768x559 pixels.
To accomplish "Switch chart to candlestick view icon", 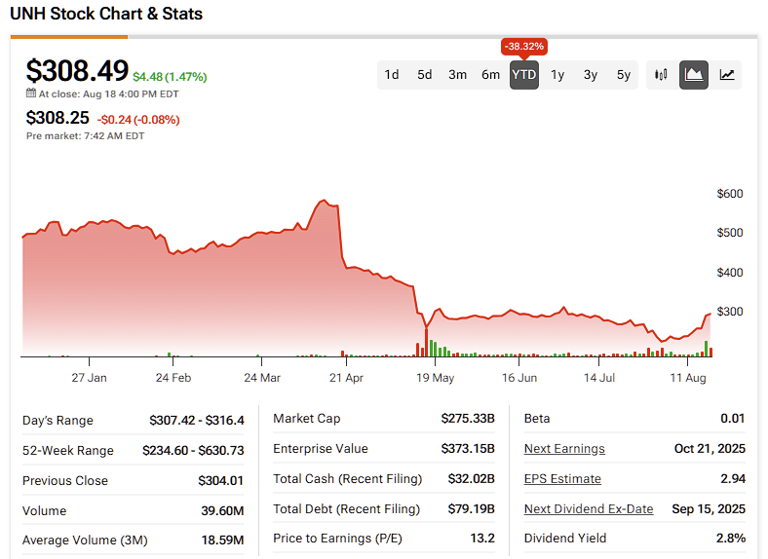I will [x=661, y=74].
